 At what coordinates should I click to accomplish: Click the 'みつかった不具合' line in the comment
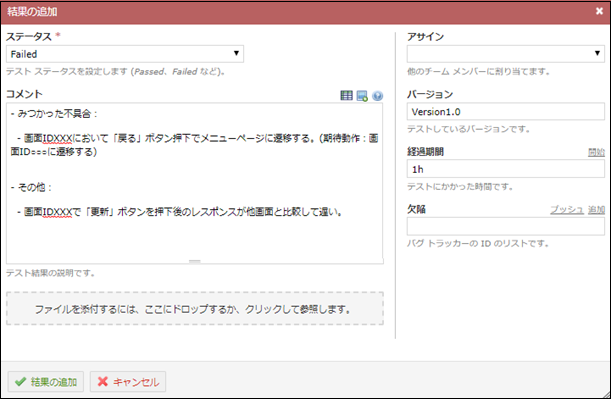click(x=54, y=114)
